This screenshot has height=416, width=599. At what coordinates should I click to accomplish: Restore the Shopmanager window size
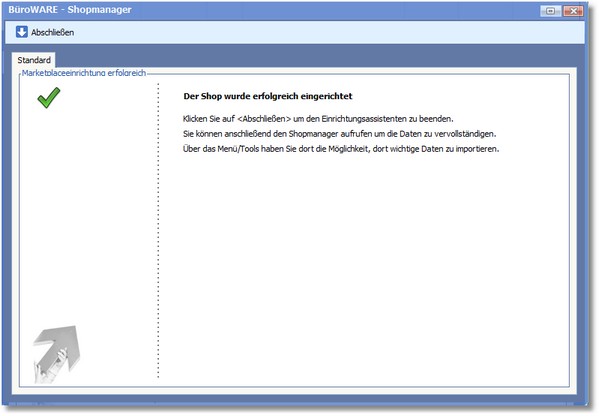point(550,11)
